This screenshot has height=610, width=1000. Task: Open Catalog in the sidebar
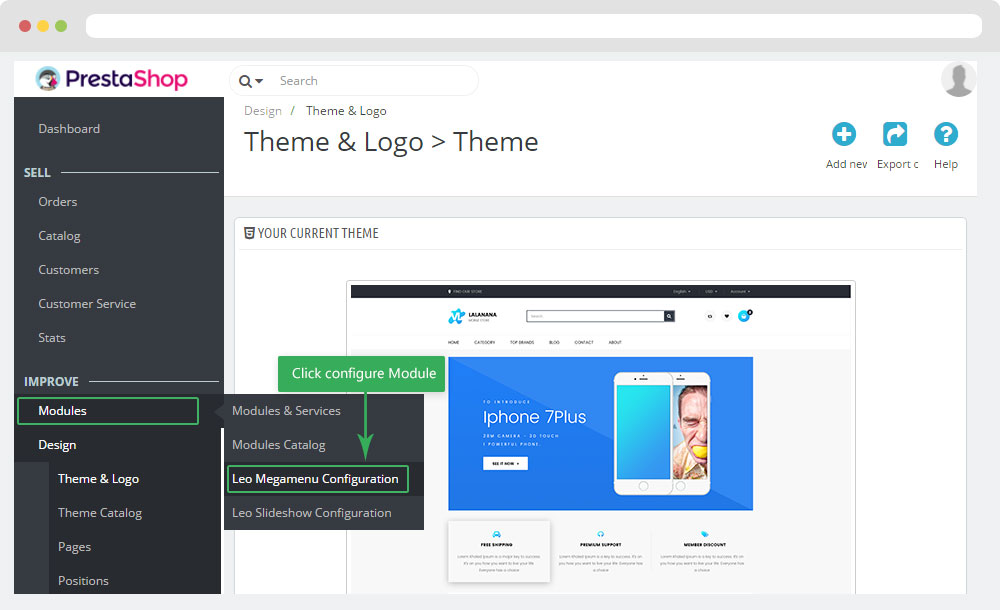(59, 236)
